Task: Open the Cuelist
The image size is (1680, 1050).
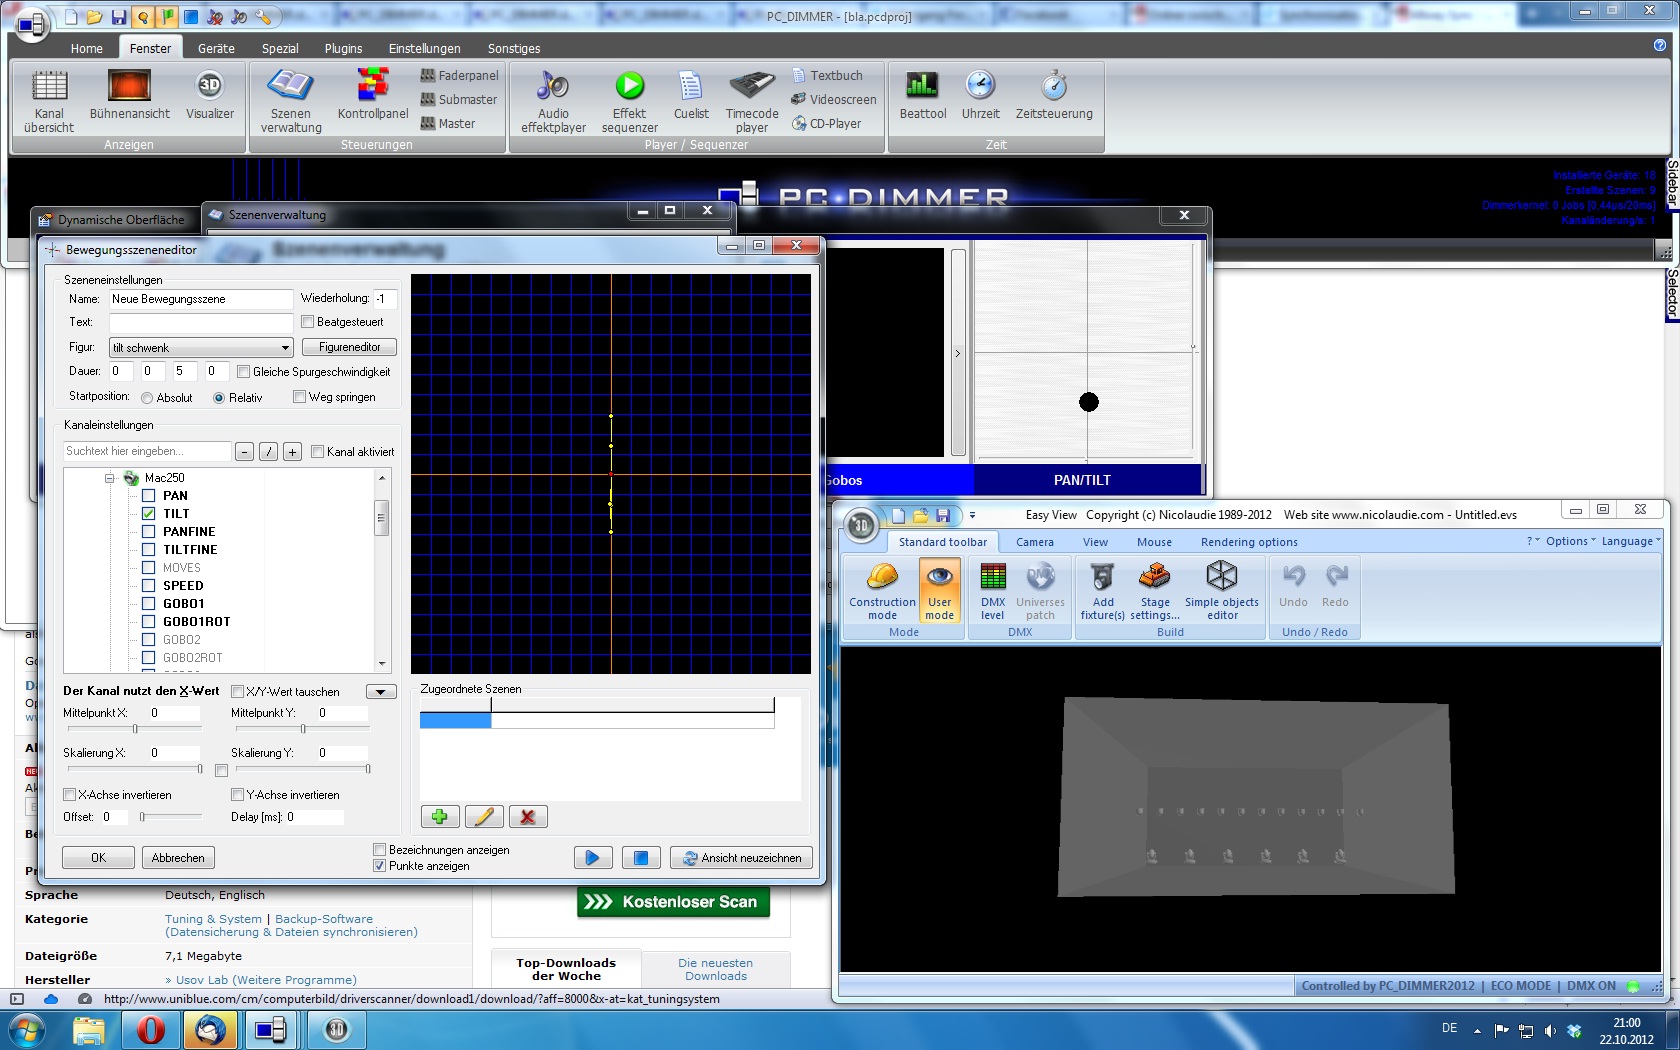Action: (x=691, y=95)
